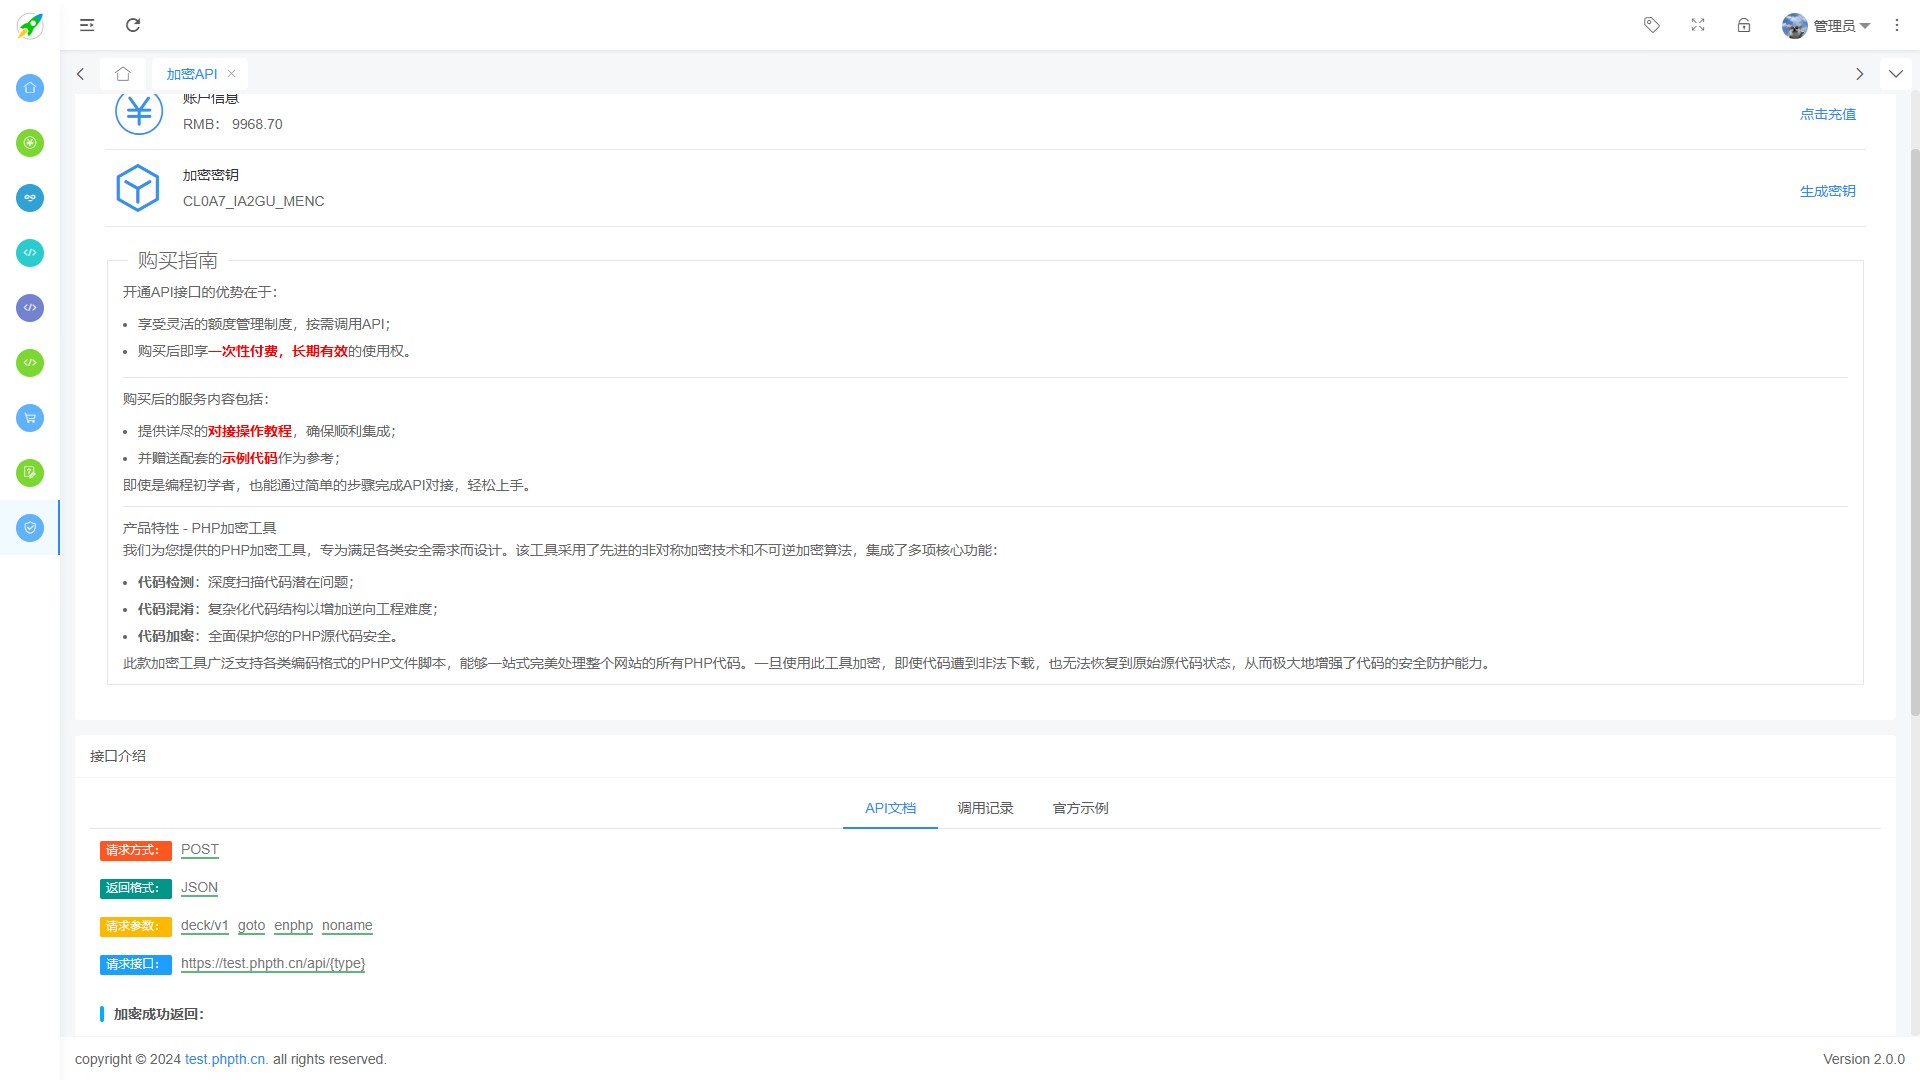Toggle the lock icon in top bar
Viewport: 1920px width, 1080px height.
click(1744, 25)
